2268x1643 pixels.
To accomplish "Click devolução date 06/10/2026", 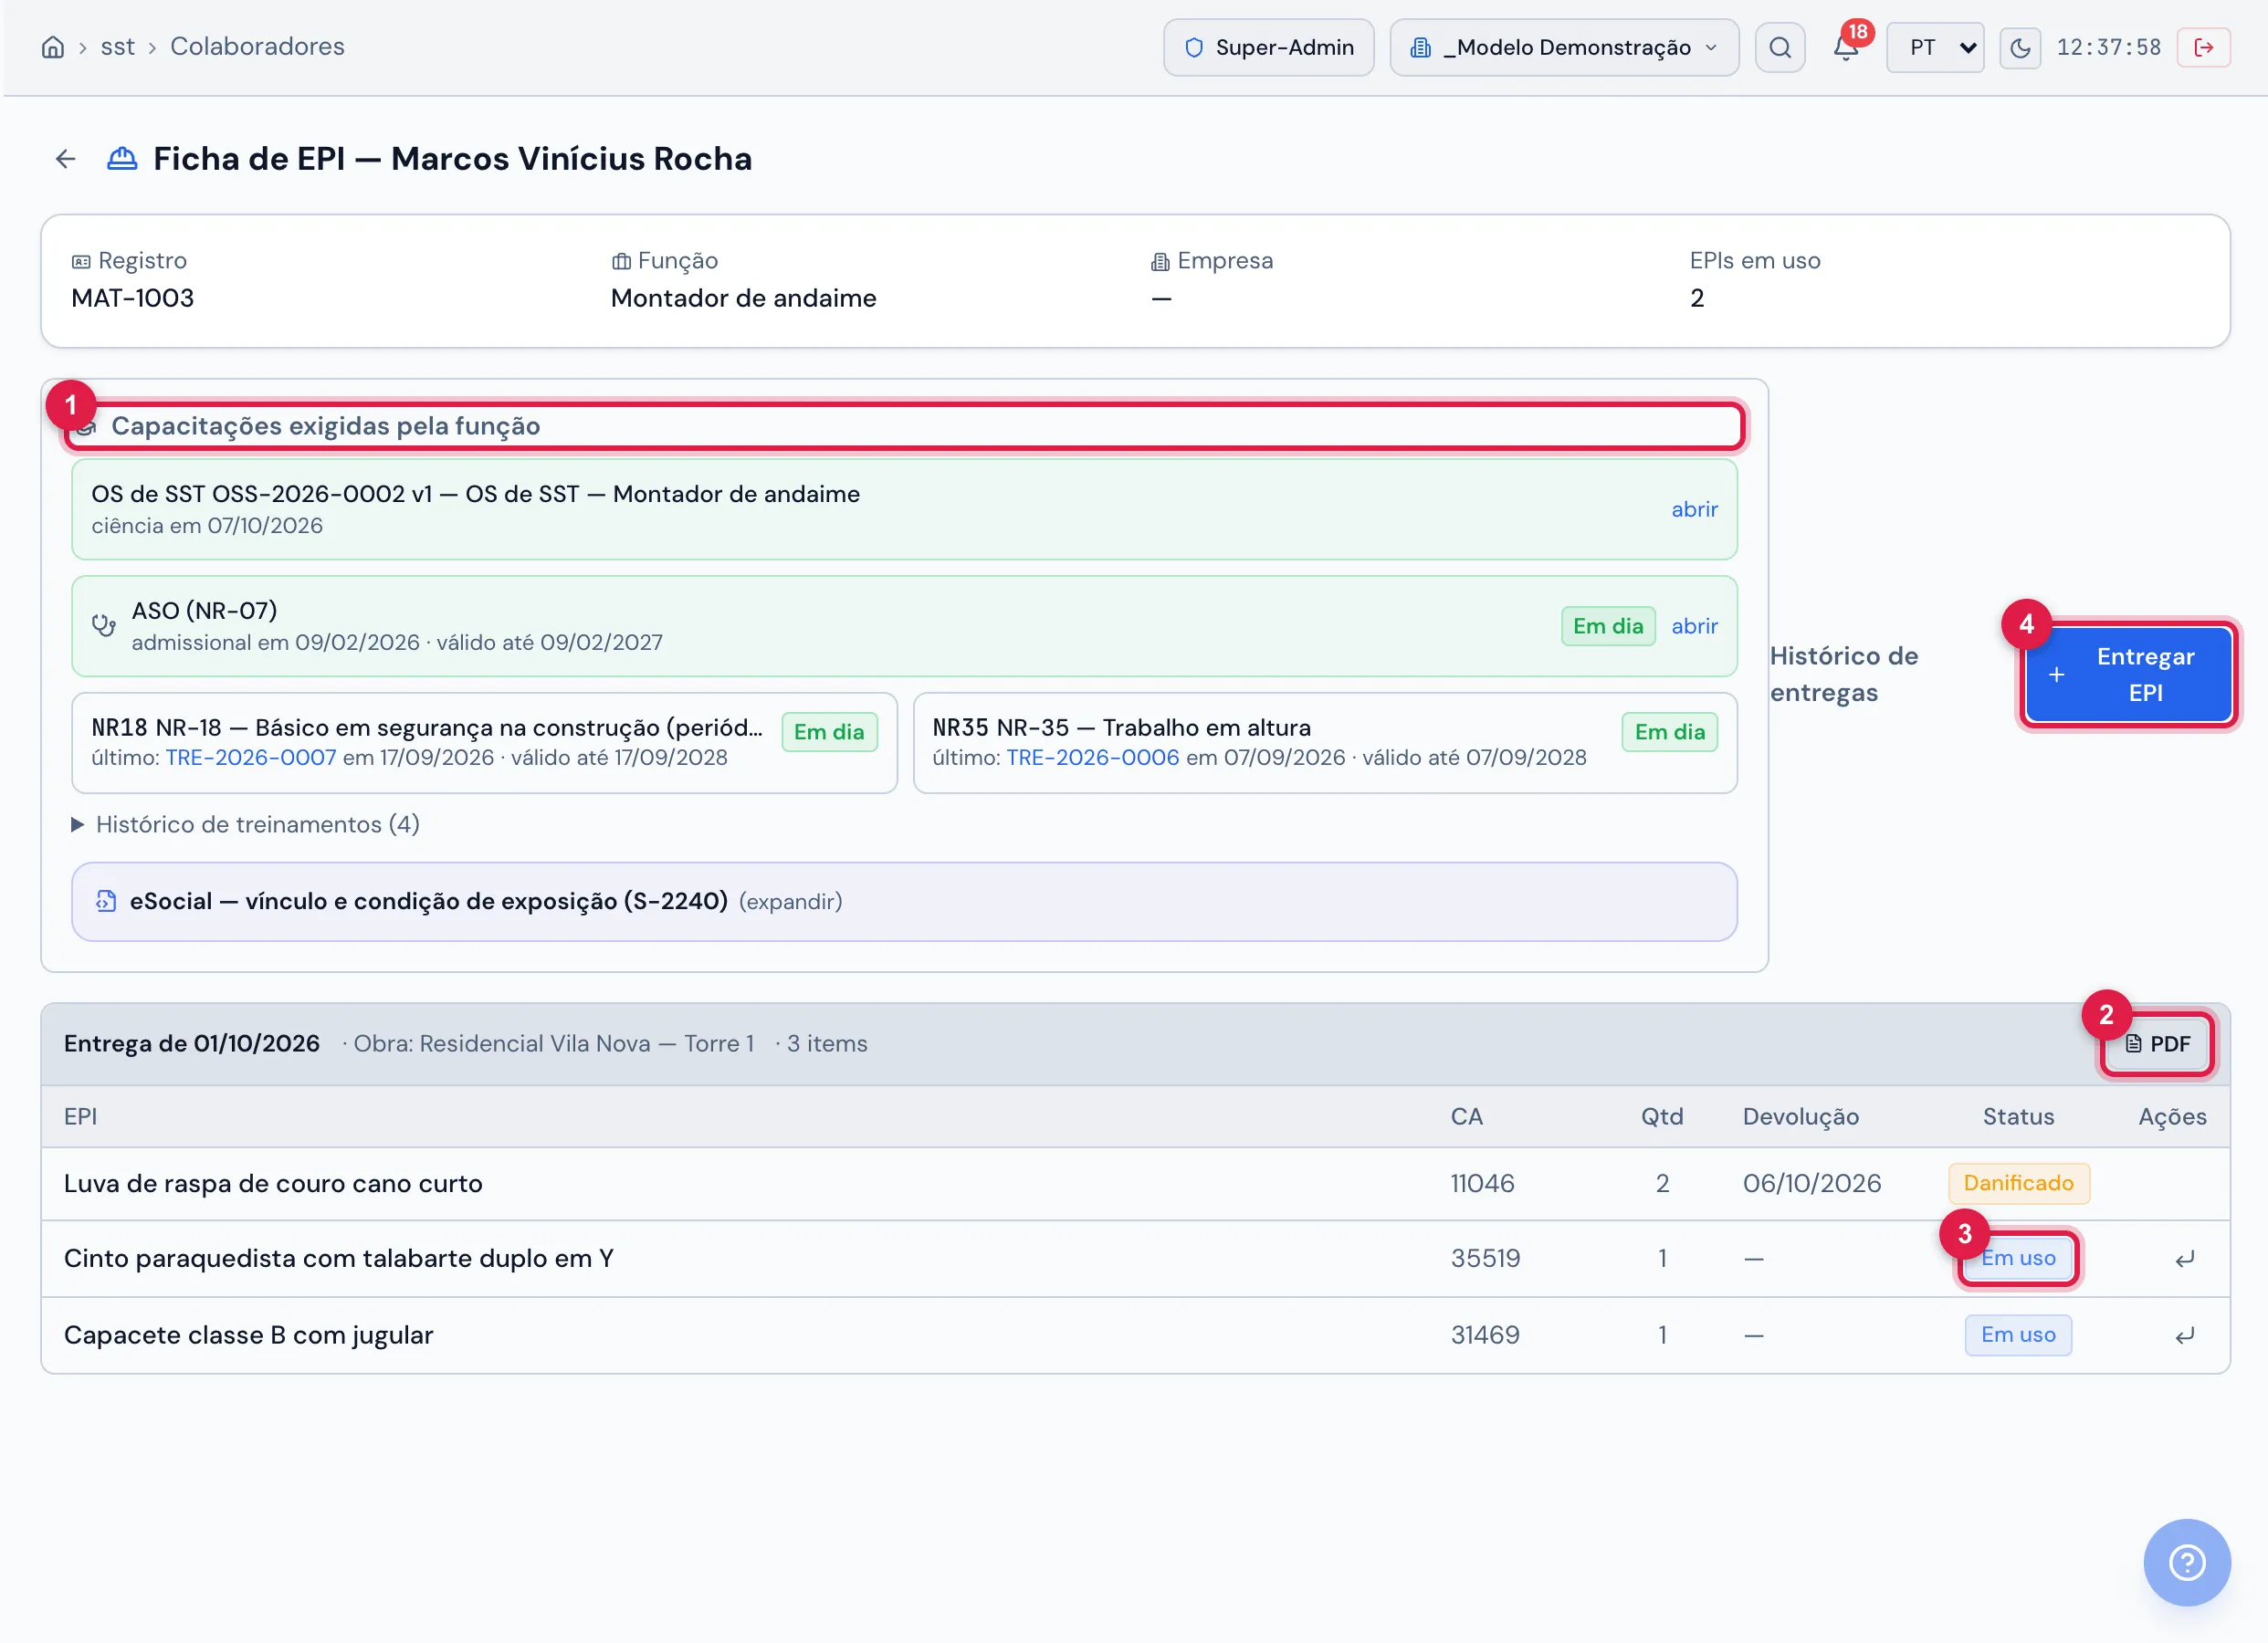I will point(1812,1183).
